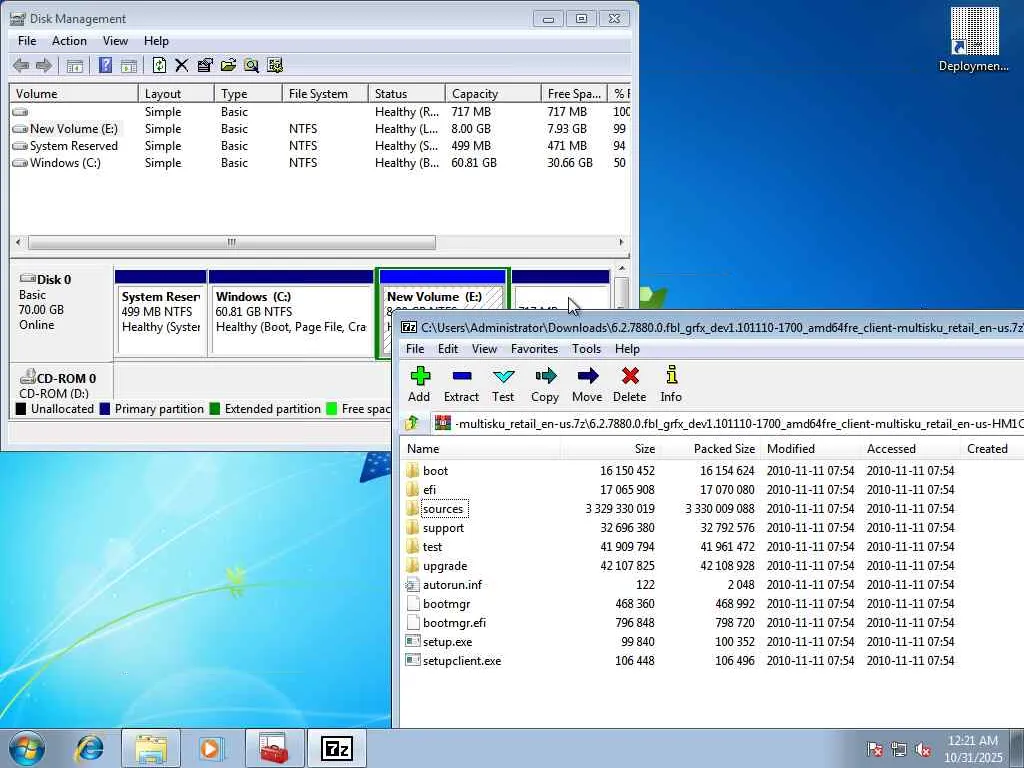Open the blue Help icon in Disk Management toolbar

point(105,65)
